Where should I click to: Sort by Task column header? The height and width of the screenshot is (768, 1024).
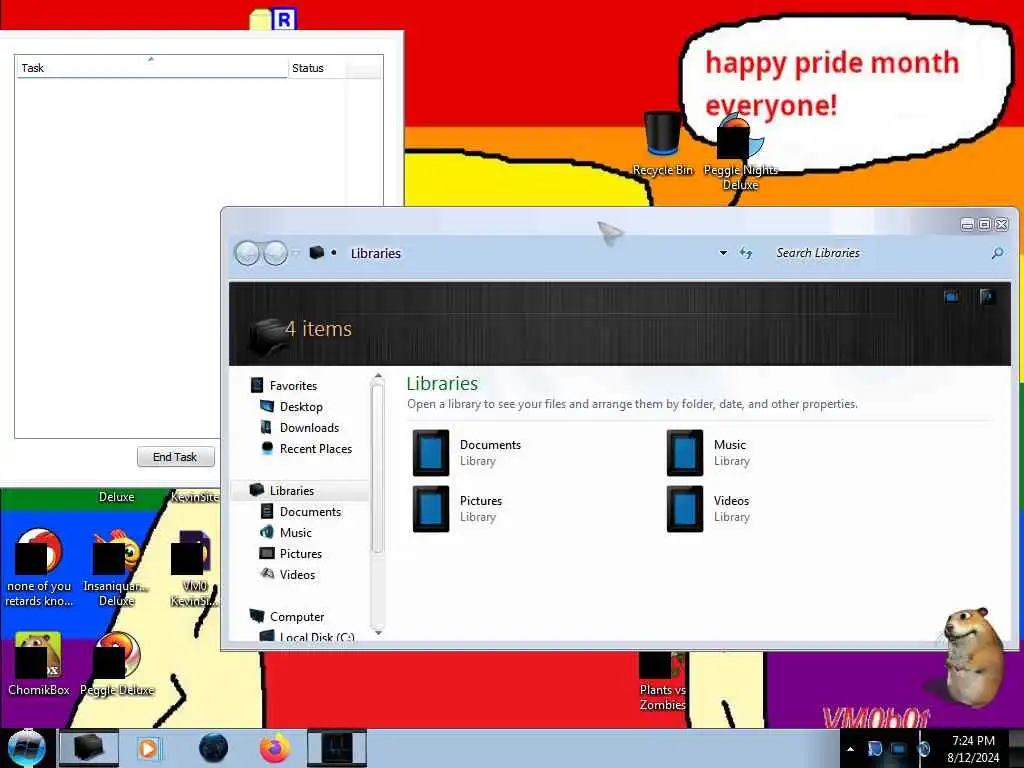(152, 68)
